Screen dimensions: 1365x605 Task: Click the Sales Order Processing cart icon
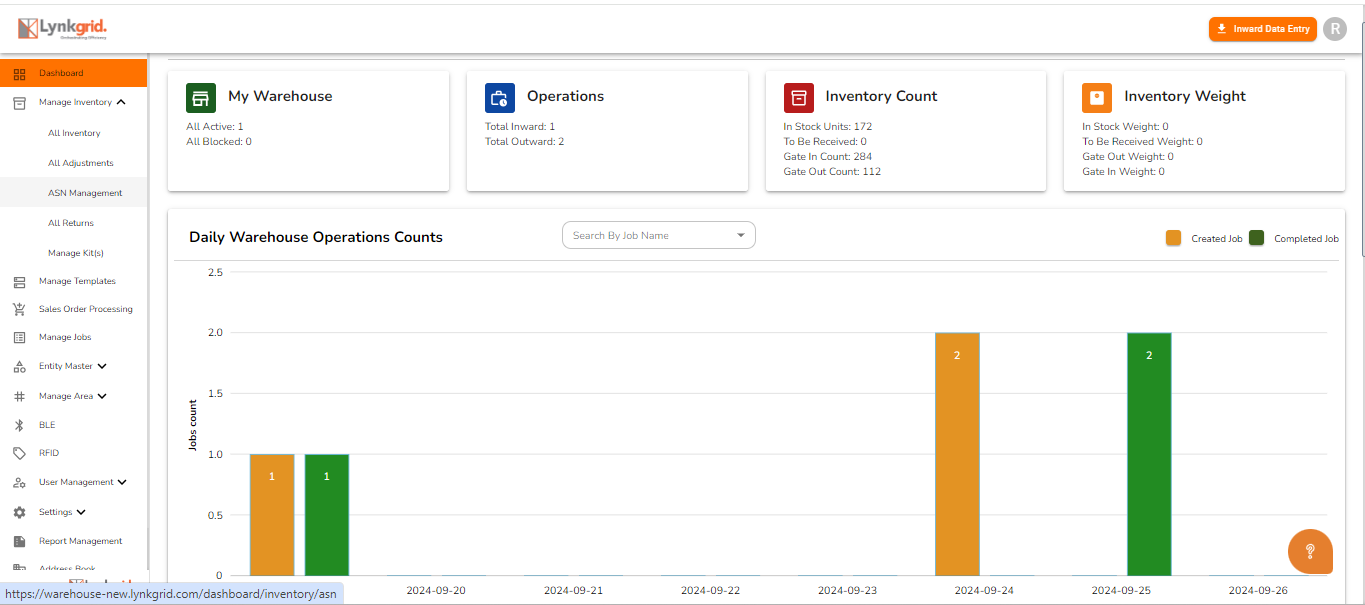[x=19, y=309]
